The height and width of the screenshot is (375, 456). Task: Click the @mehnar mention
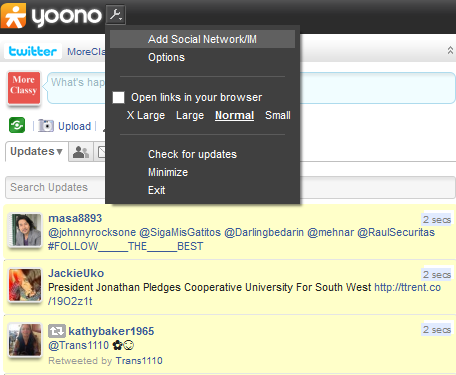coord(330,232)
